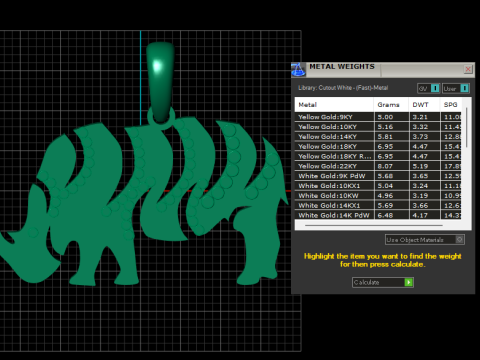Click the Metal Weights title bar

click(x=383, y=69)
